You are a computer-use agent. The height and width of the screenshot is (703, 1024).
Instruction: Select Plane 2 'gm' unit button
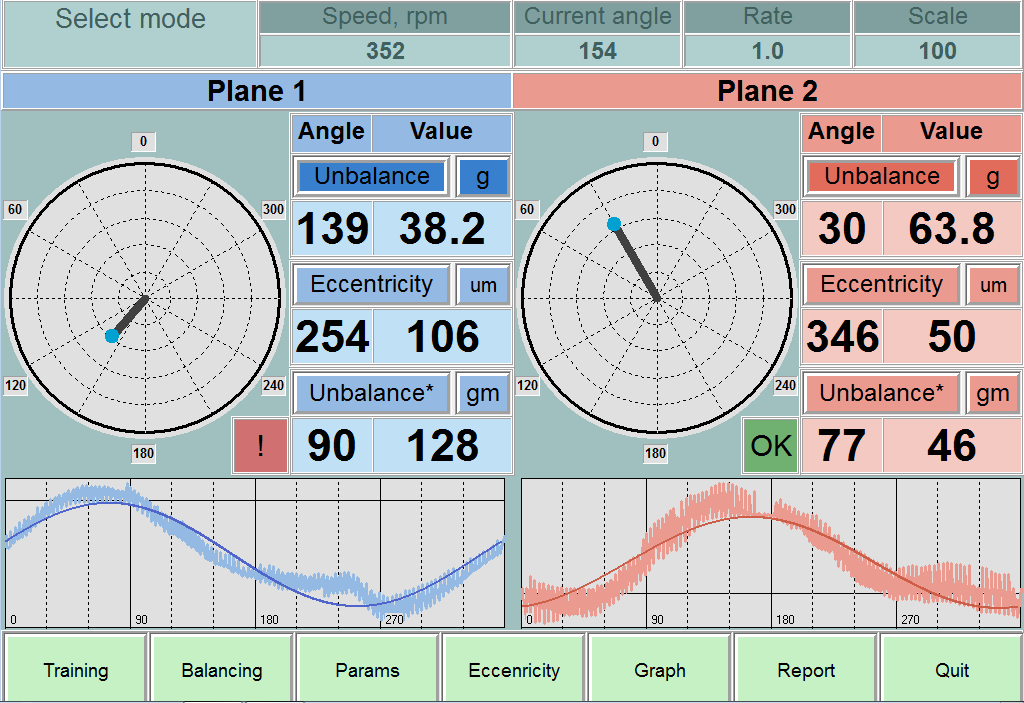coord(993,394)
